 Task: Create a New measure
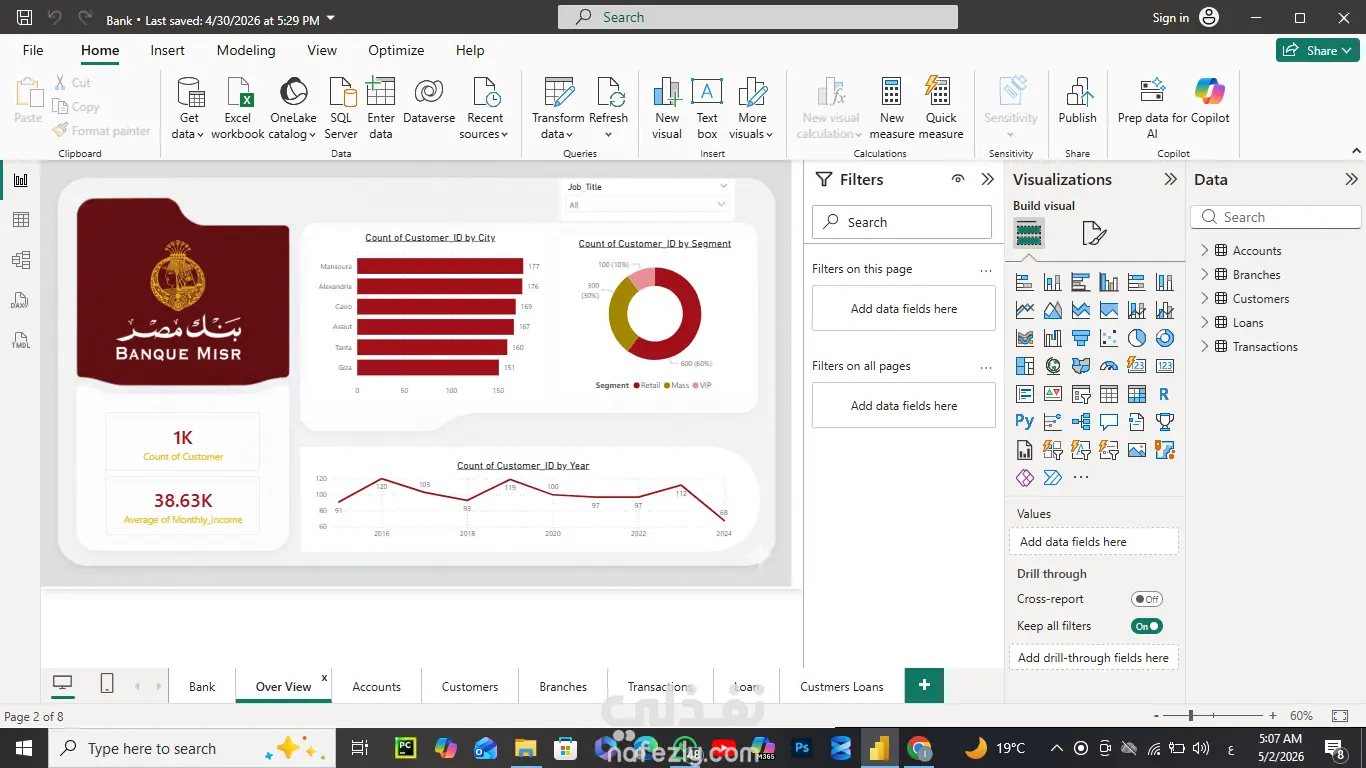tap(892, 108)
